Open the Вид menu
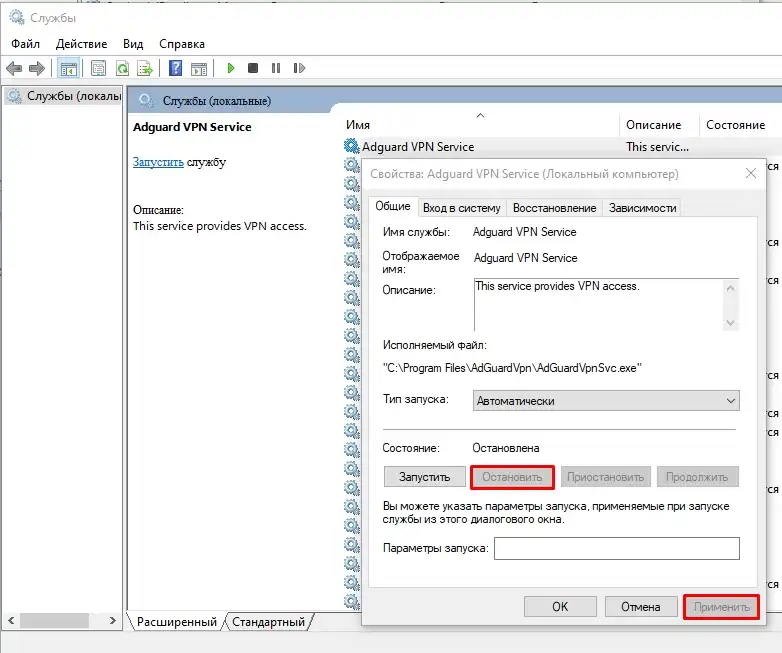782x653 pixels. pyautogui.click(x=133, y=44)
